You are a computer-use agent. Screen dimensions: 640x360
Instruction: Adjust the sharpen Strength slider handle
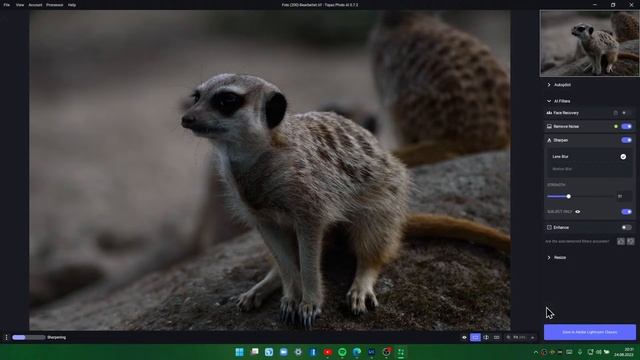point(569,196)
